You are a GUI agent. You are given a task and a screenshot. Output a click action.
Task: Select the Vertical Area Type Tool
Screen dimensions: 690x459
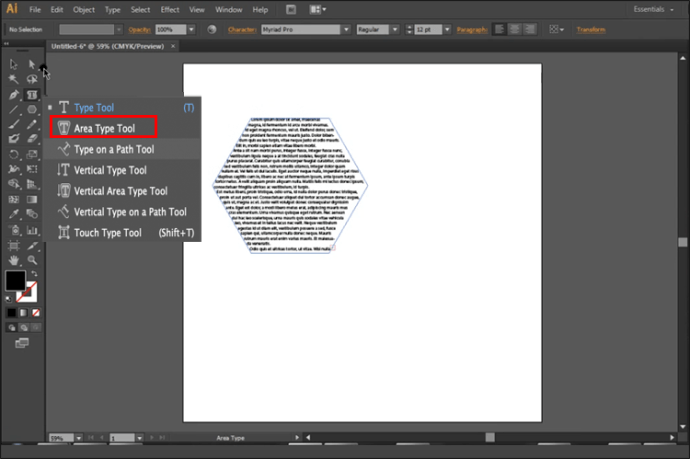(x=120, y=191)
